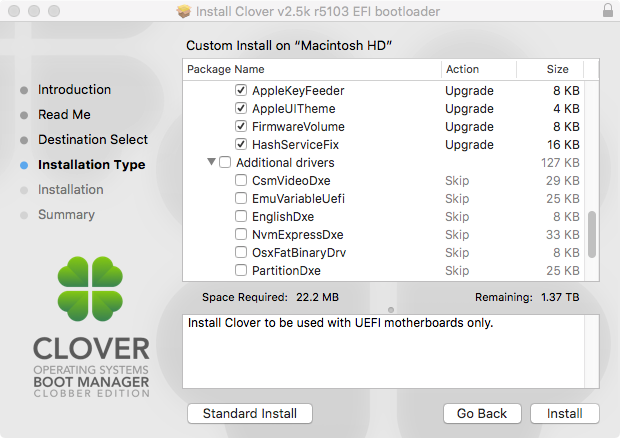Click the Go Back button

click(x=482, y=413)
